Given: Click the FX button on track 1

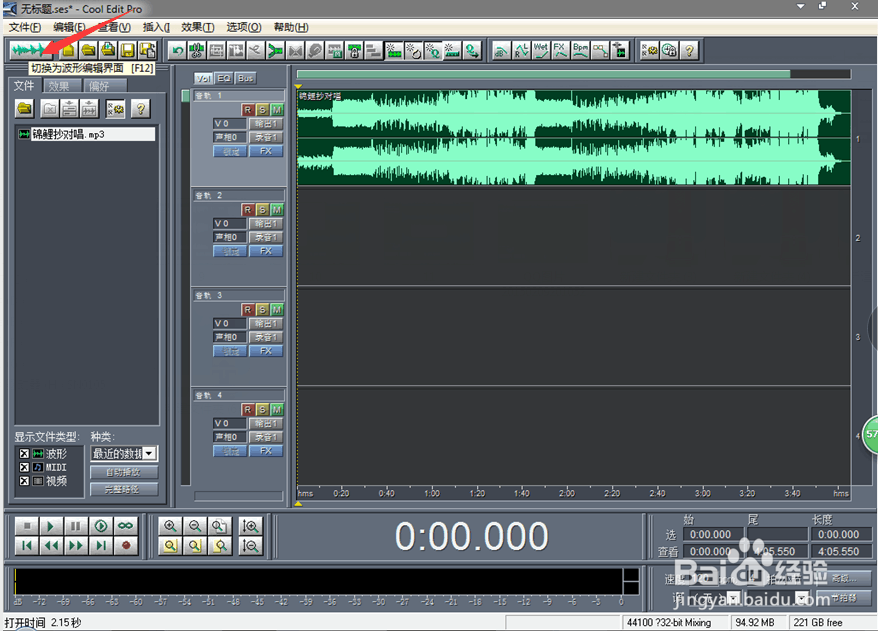Looking at the screenshot, I should pos(266,151).
